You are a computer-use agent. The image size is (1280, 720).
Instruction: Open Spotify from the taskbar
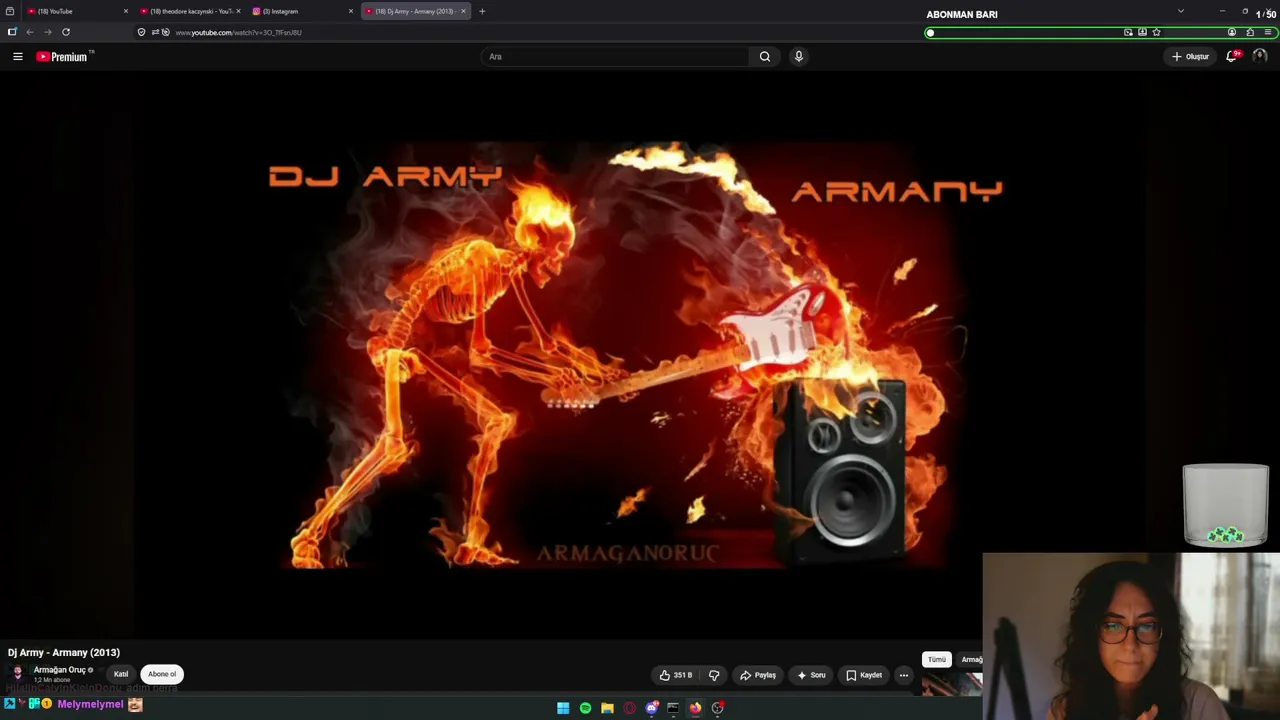585,708
